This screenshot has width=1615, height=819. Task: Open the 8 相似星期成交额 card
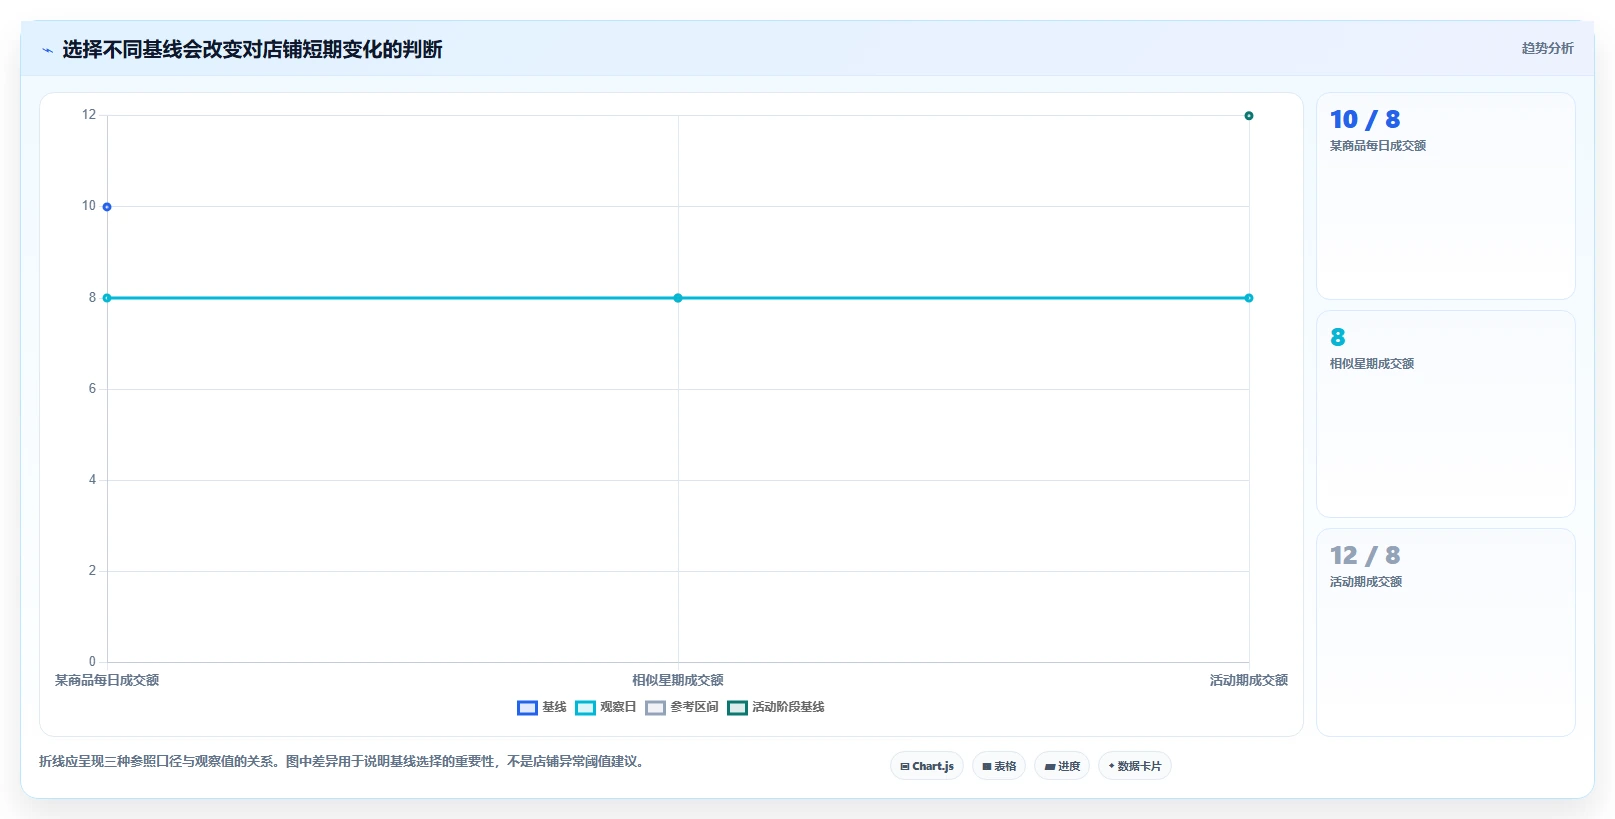pyautogui.click(x=1446, y=414)
